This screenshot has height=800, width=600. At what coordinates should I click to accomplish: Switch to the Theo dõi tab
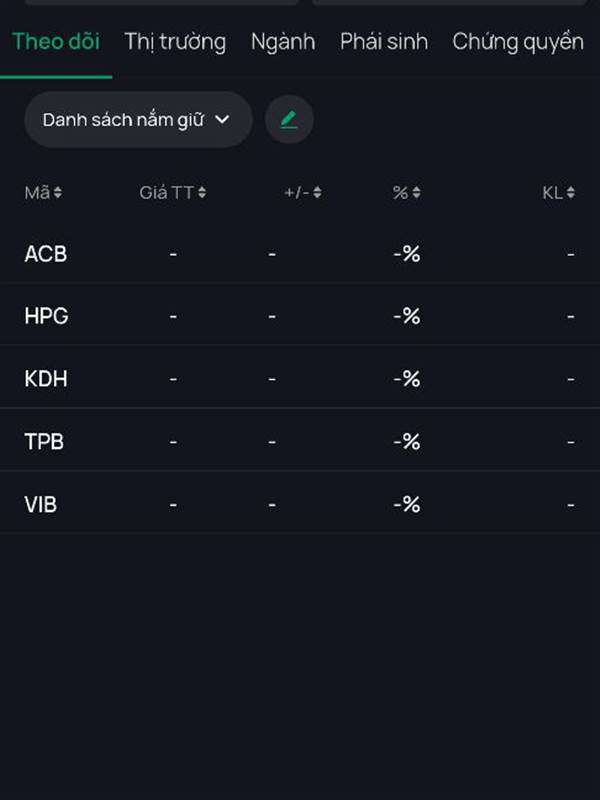(x=56, y=42)
